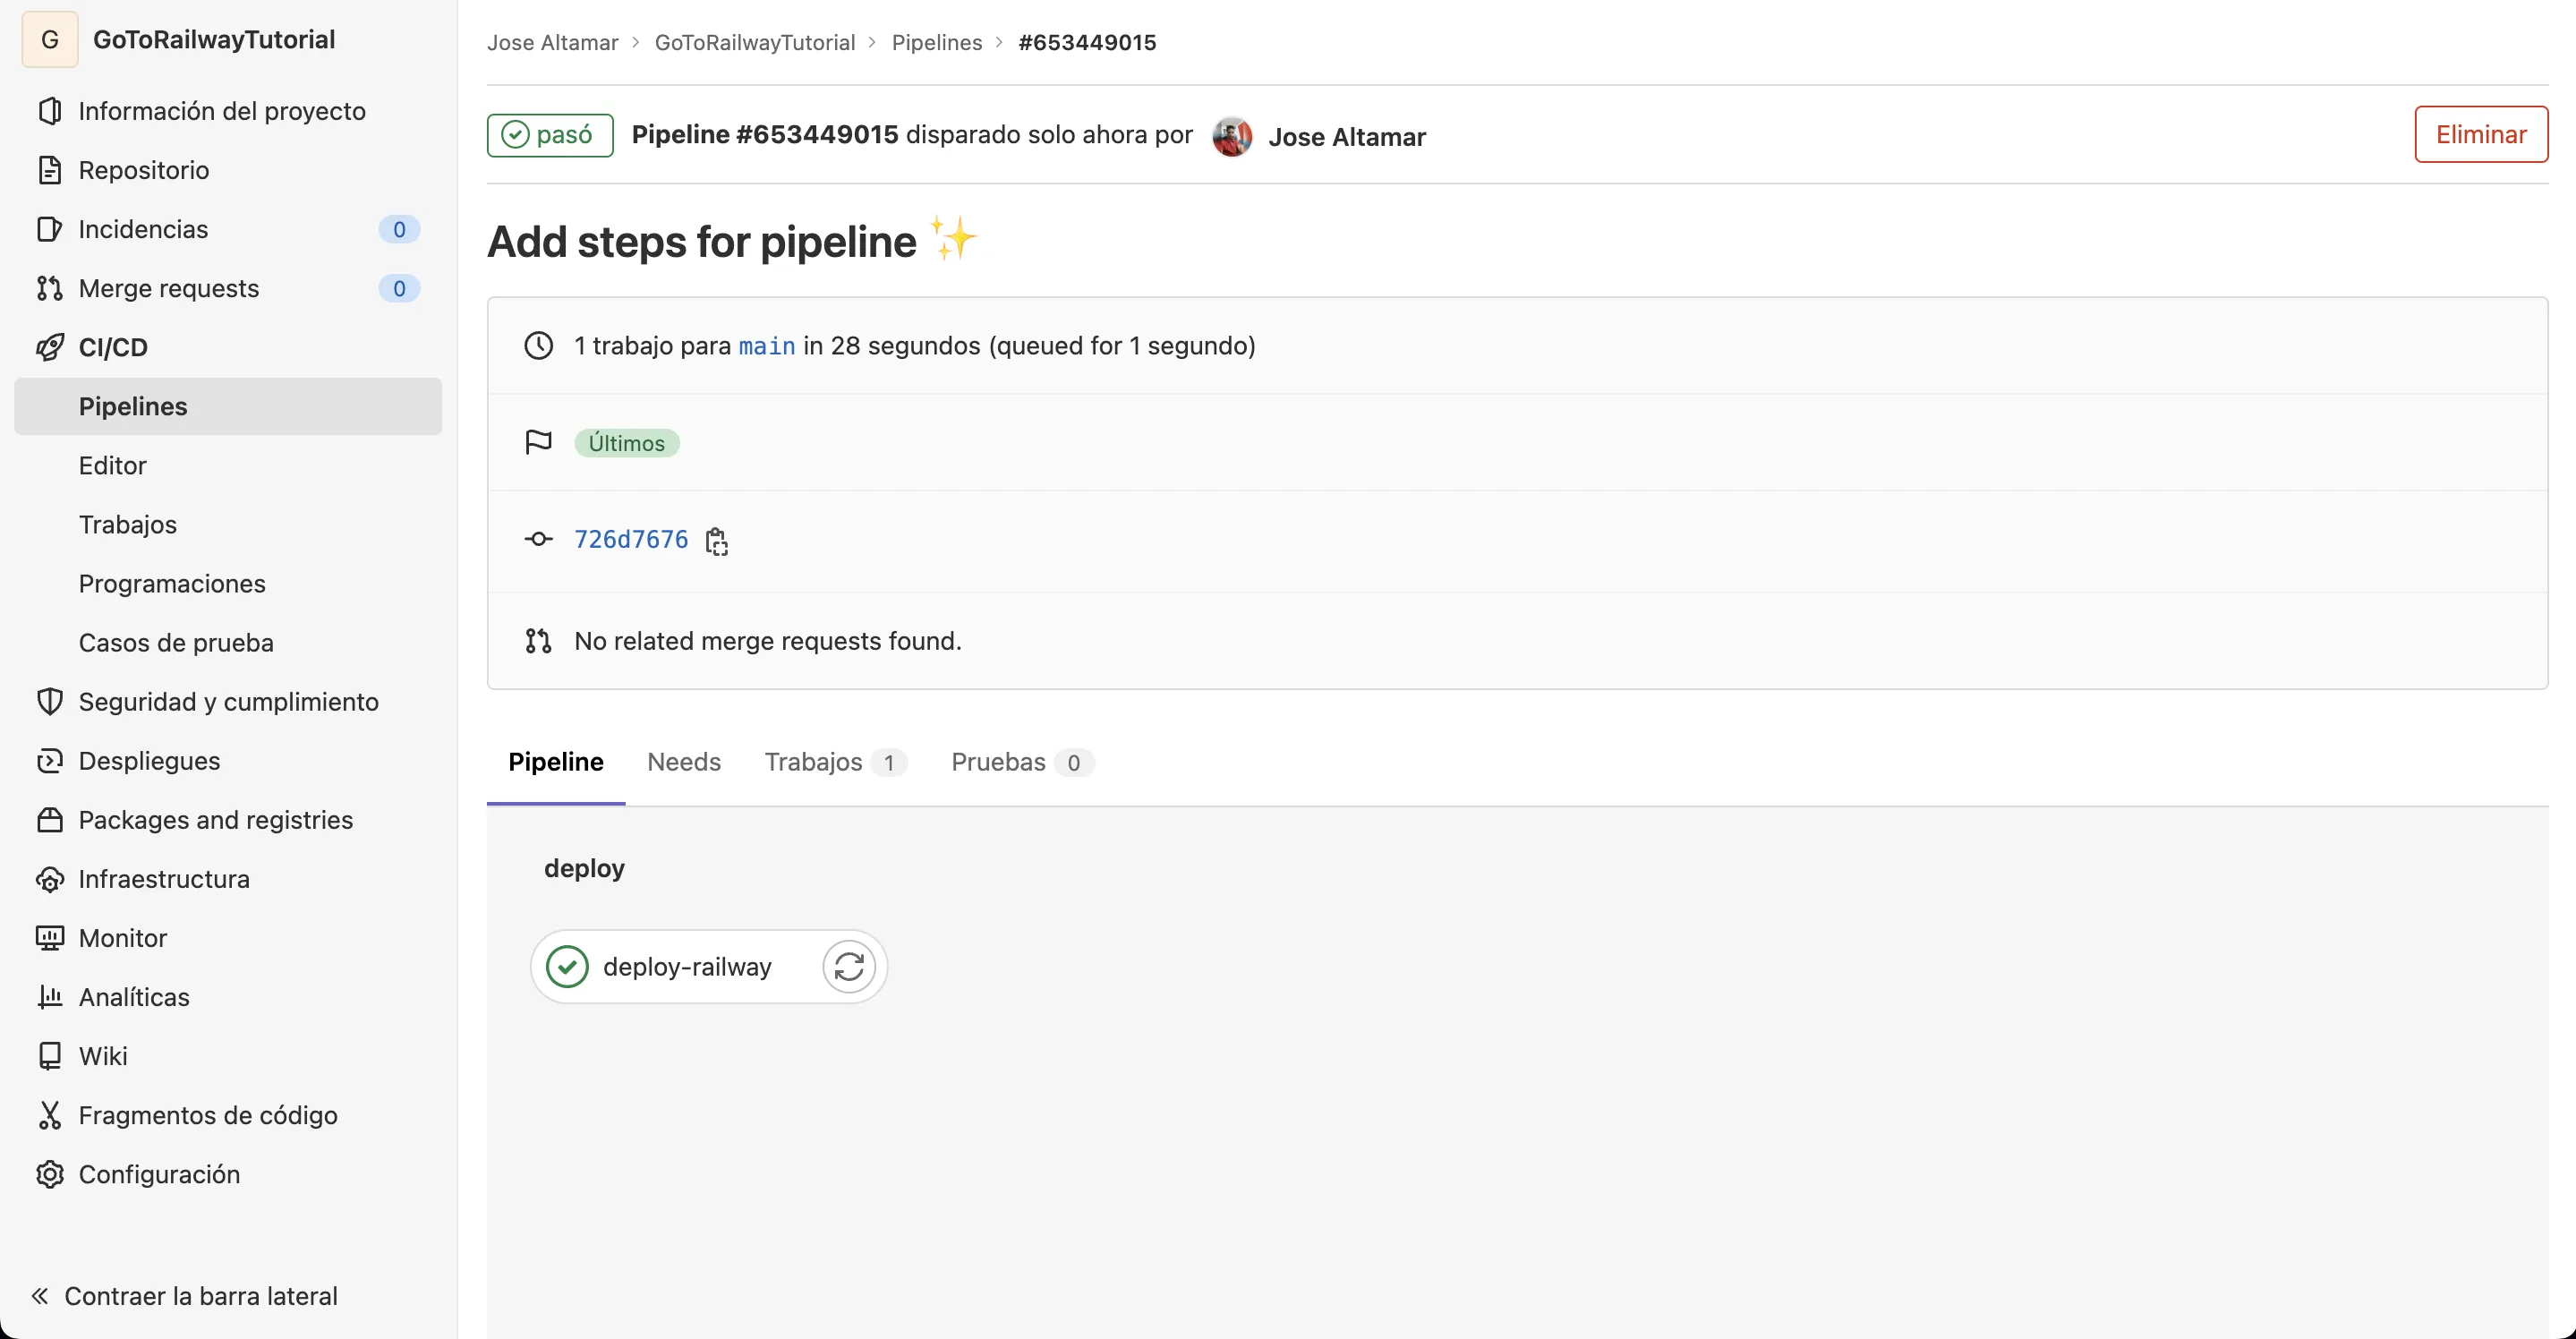This screenshot has height=1339, width=2576.
Task: Open the Pruebas tab
Action: tap(1020, 762)
